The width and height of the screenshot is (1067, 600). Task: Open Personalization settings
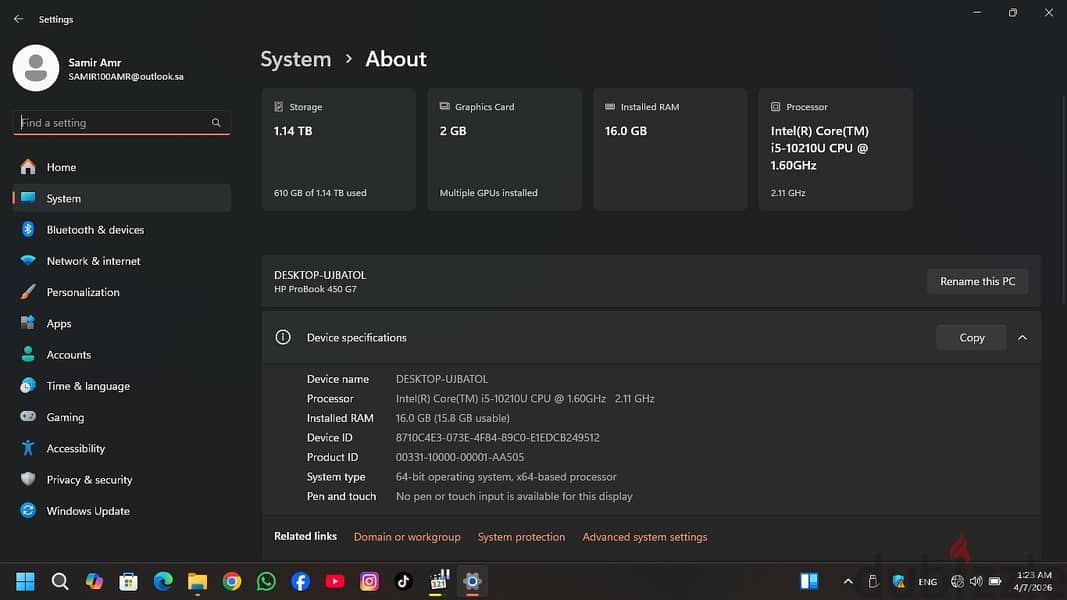click(121, 292)
